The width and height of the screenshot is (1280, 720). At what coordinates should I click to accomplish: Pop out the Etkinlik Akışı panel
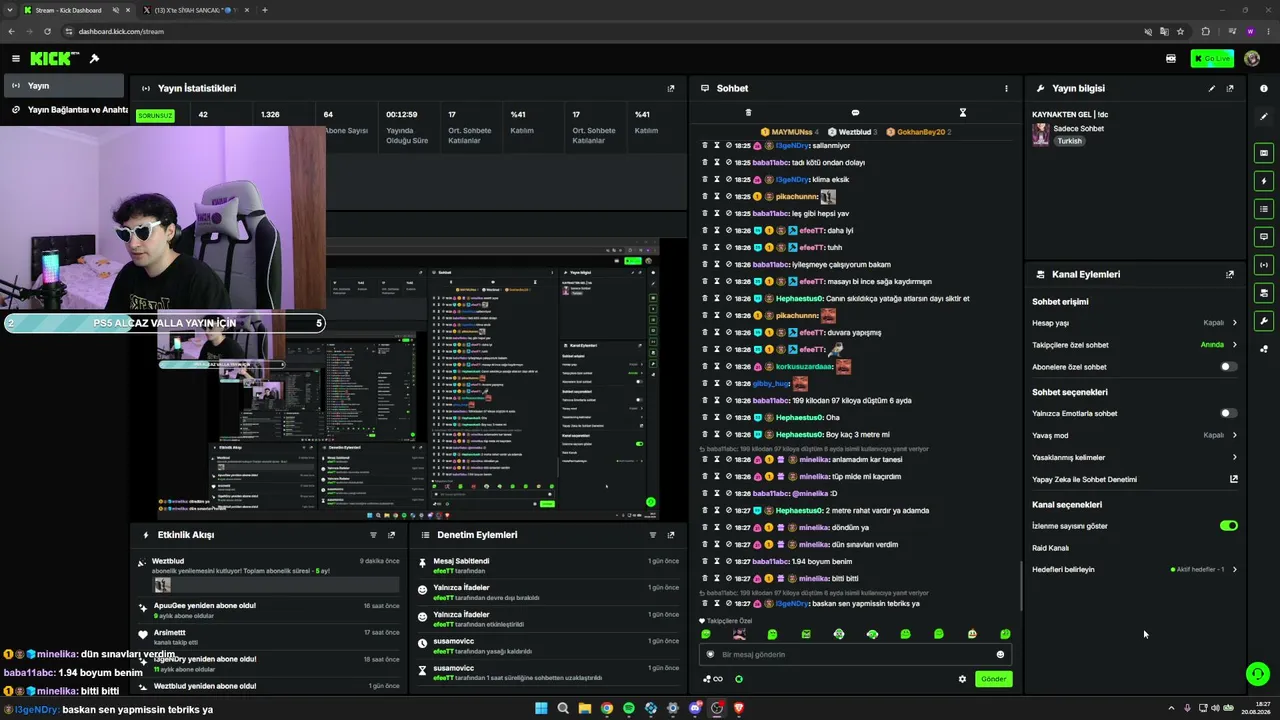(x=391, y=535)
